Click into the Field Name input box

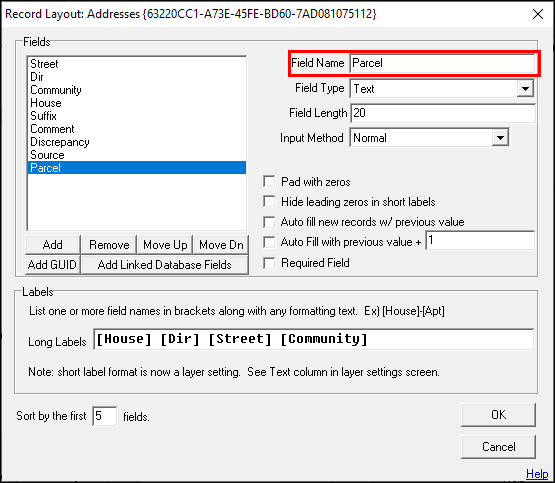442,63
